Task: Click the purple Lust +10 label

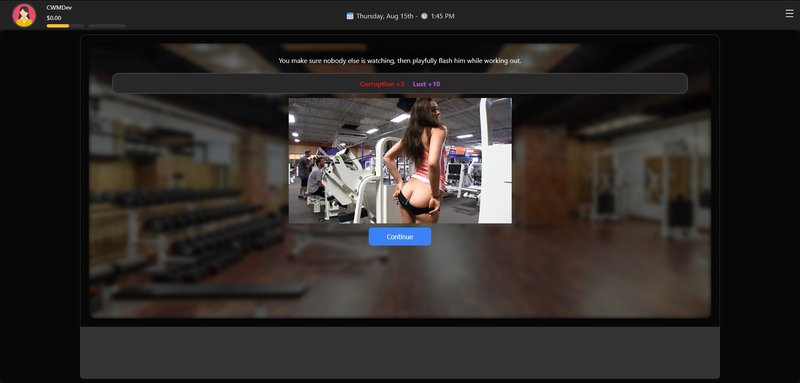Action: [x=427, y=84]
